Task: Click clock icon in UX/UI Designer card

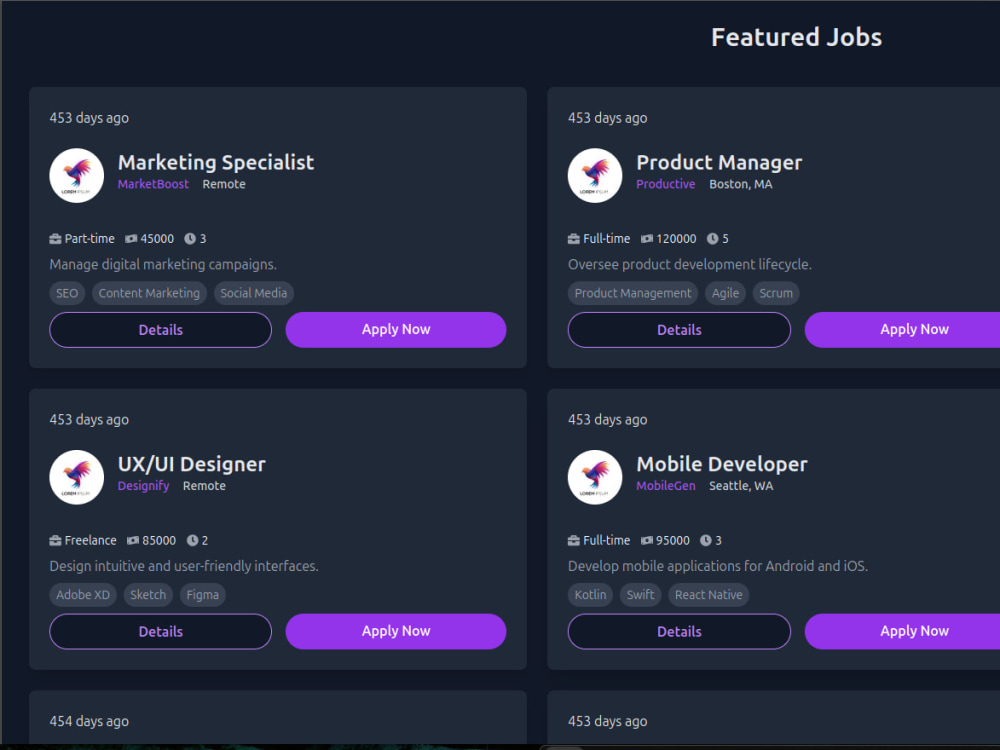Action: [x=193, y=540]
